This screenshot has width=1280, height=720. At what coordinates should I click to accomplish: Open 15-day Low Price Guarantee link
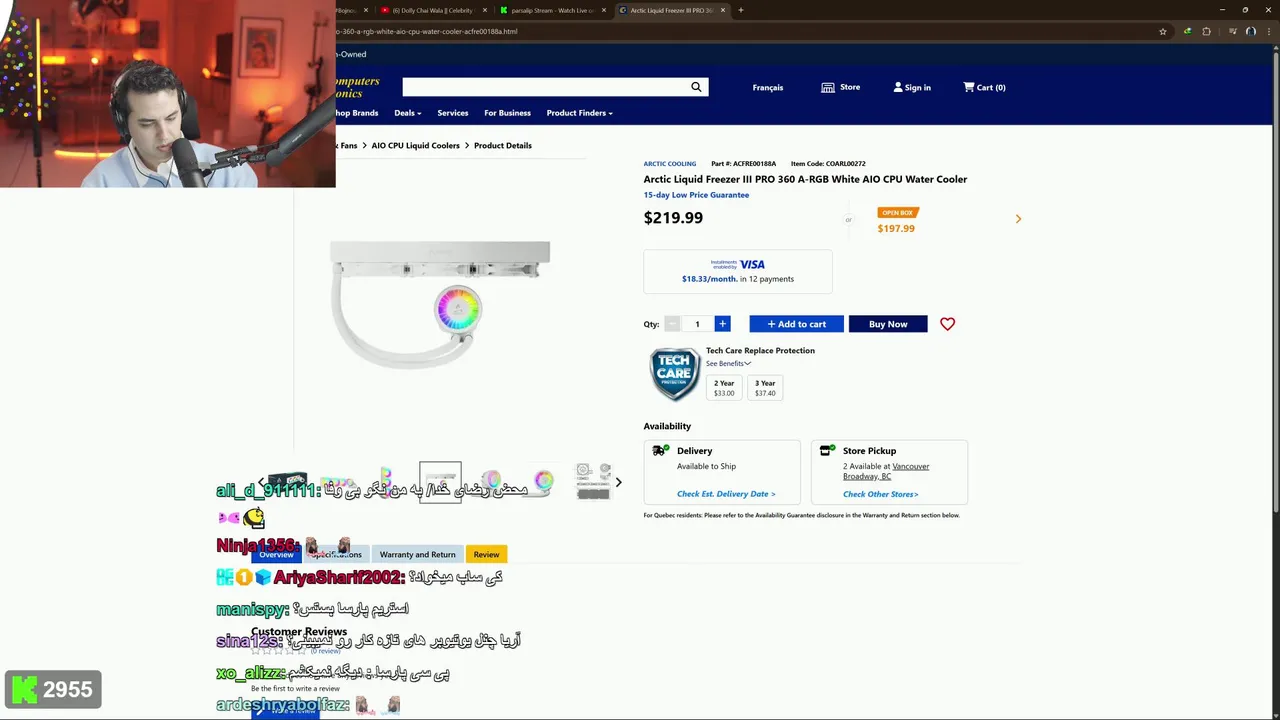696,195
